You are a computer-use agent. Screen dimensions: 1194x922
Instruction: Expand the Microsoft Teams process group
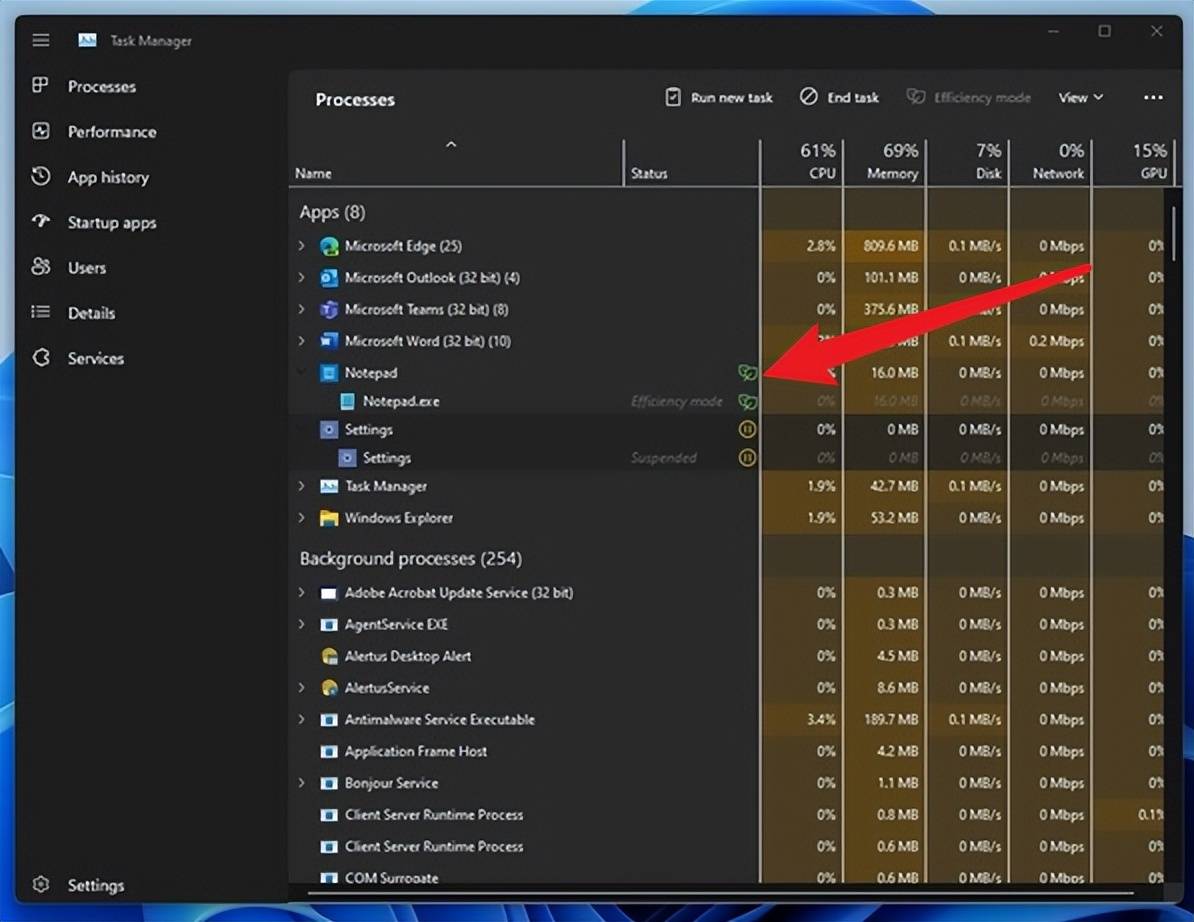point(302,310)
